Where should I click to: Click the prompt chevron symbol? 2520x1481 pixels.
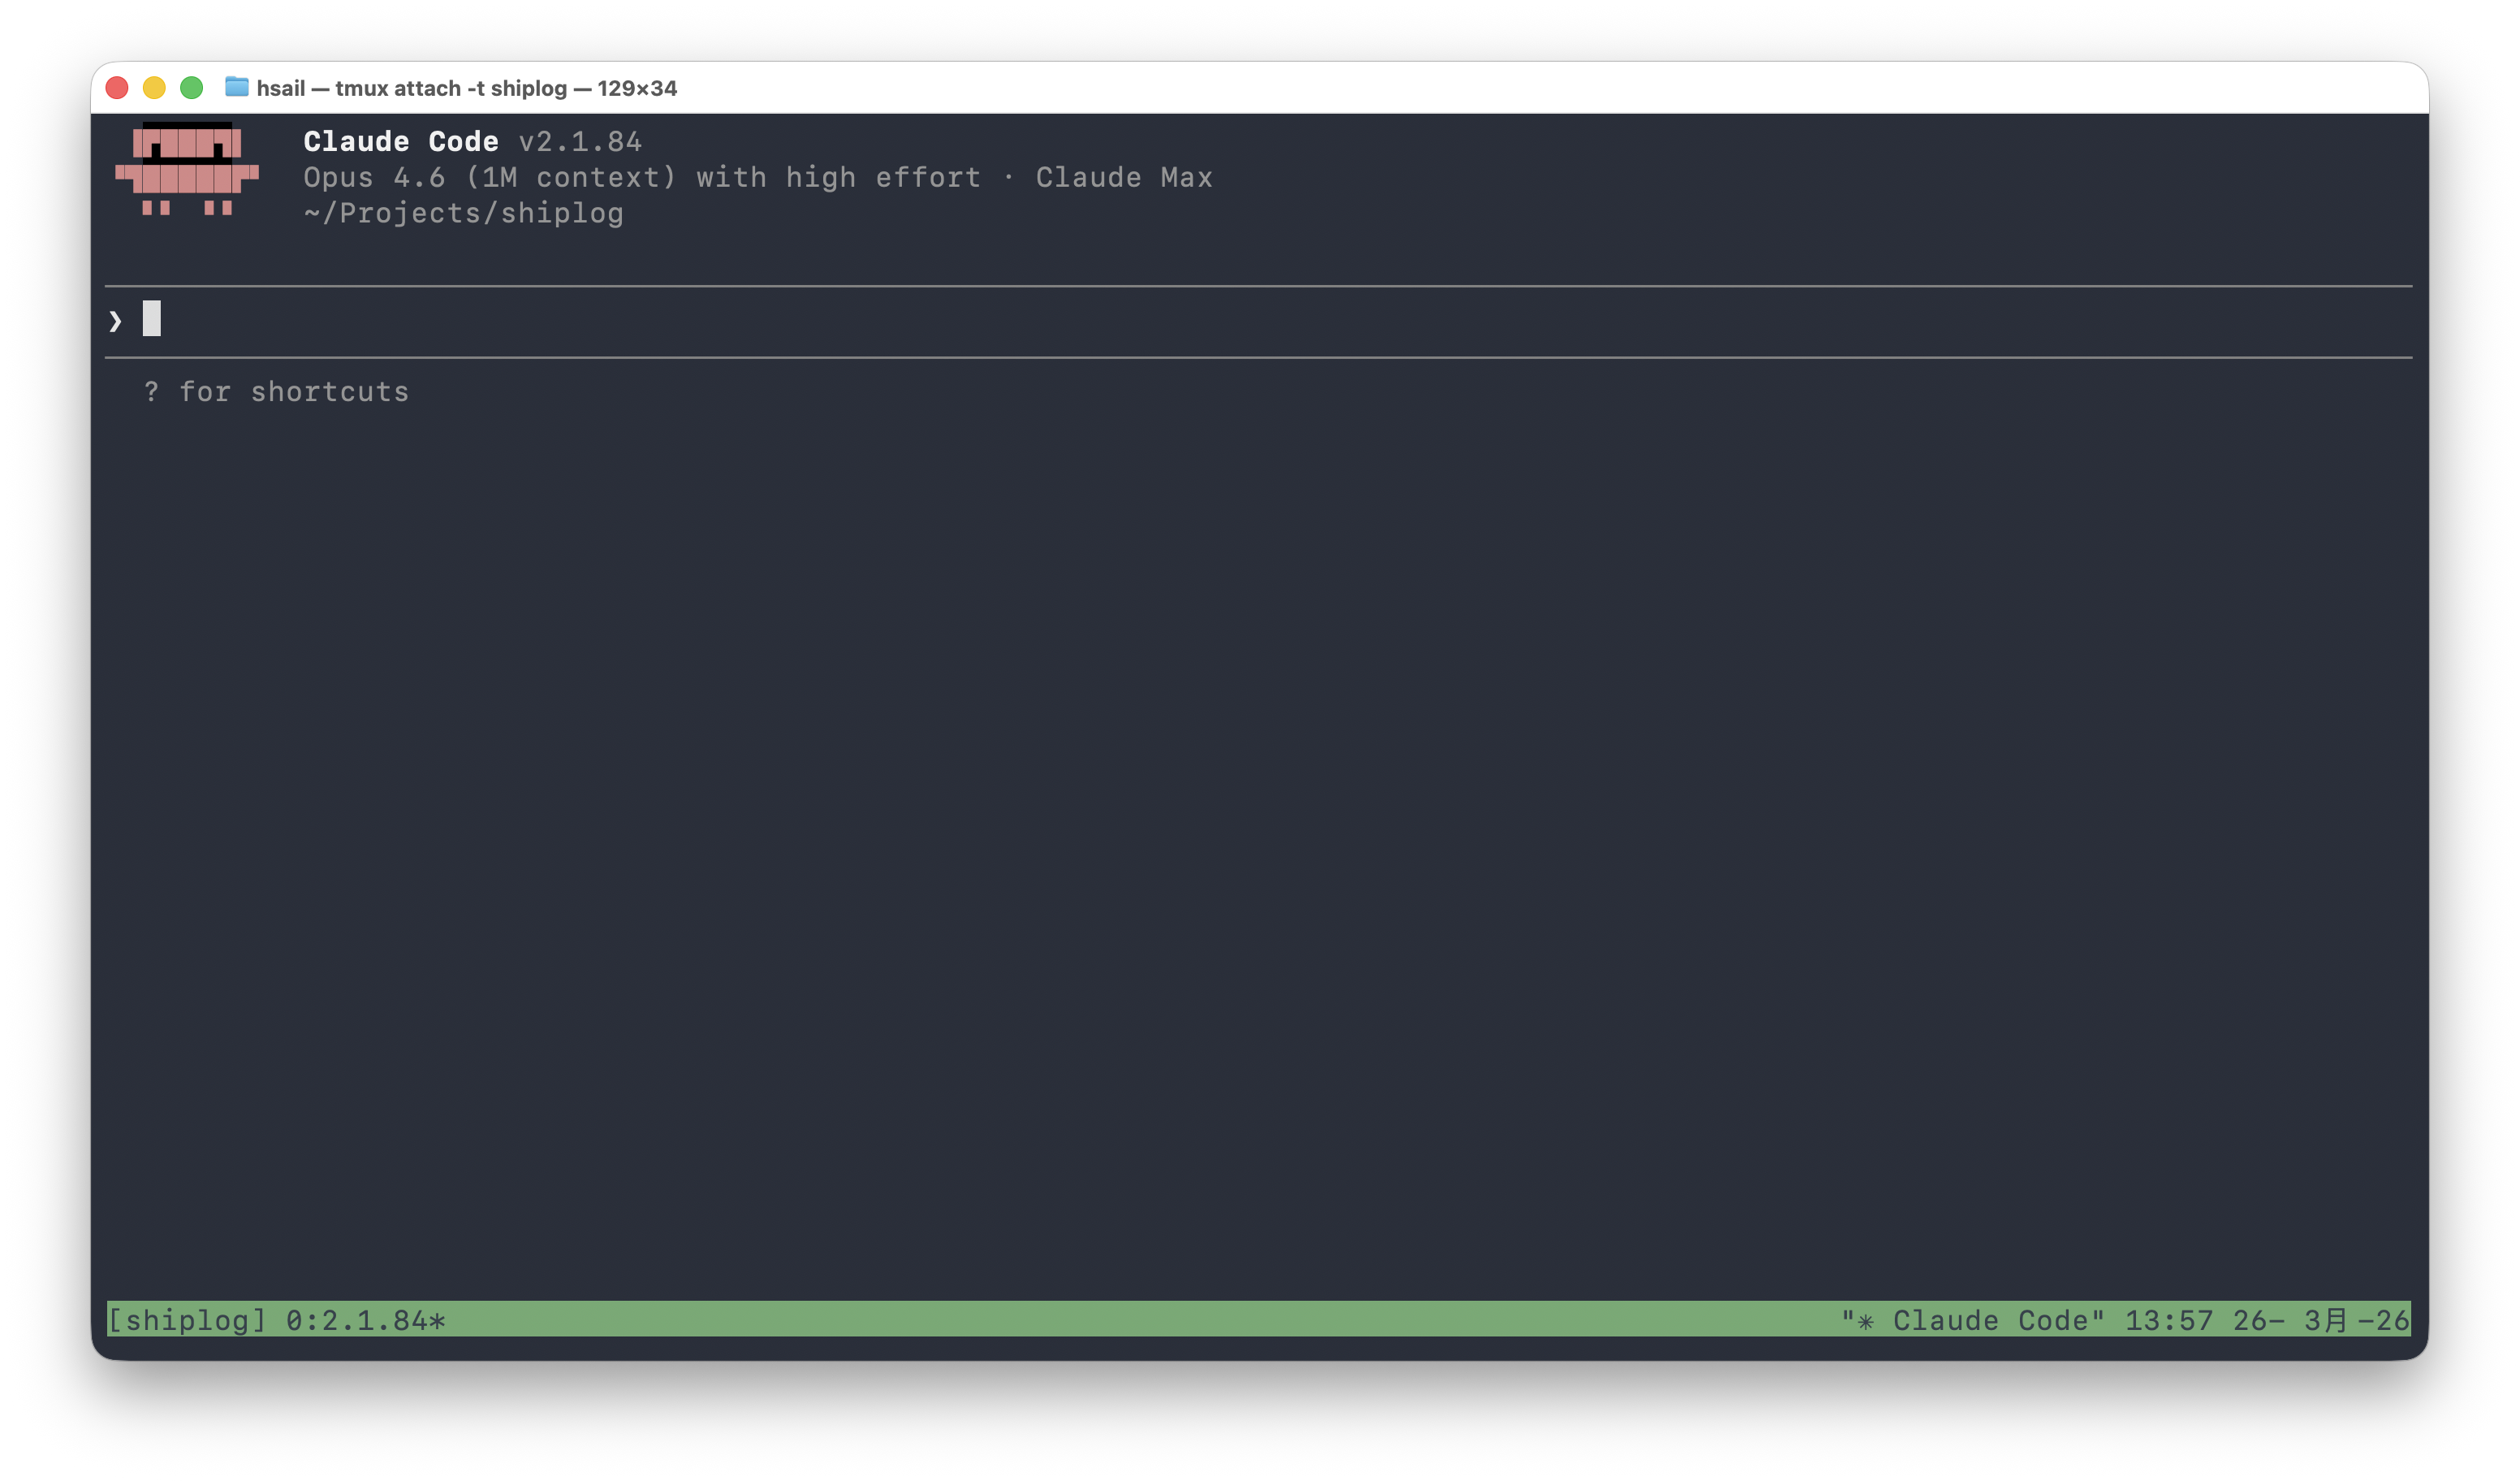[x=115, y=321]
